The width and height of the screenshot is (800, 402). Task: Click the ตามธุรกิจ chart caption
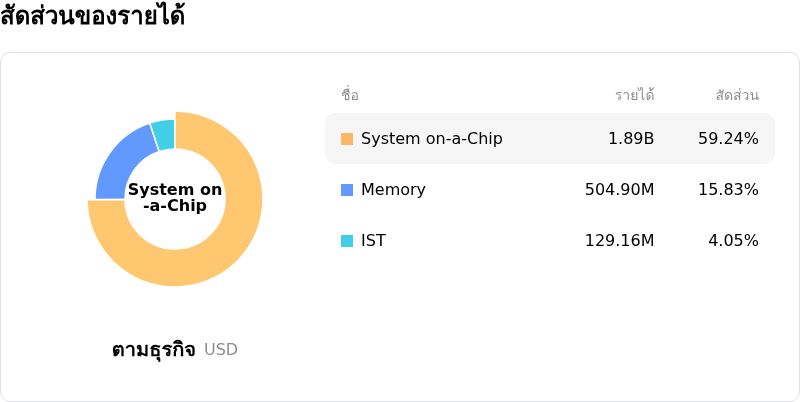[x=153, y=350]
